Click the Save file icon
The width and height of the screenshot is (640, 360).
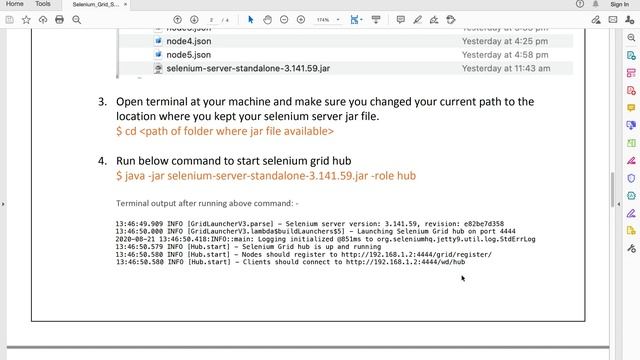tap(9, 20)
